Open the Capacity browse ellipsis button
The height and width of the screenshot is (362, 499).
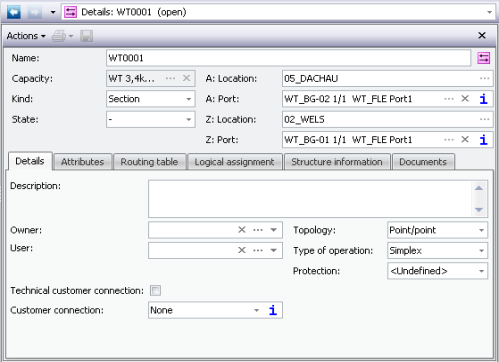[170, 78]
